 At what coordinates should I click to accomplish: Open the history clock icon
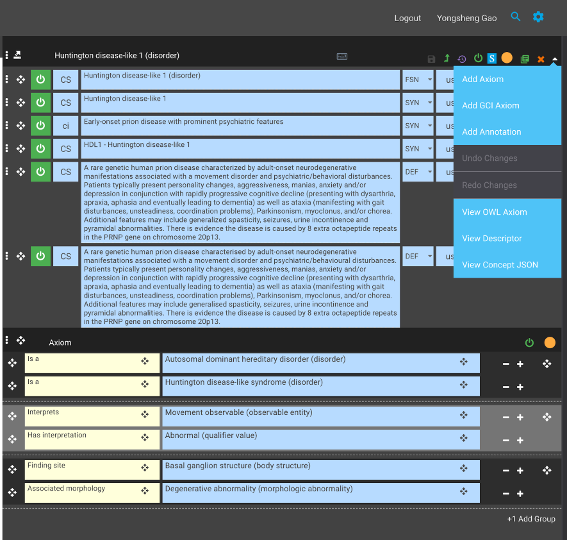pyautogui.click(x=462, y=59)
